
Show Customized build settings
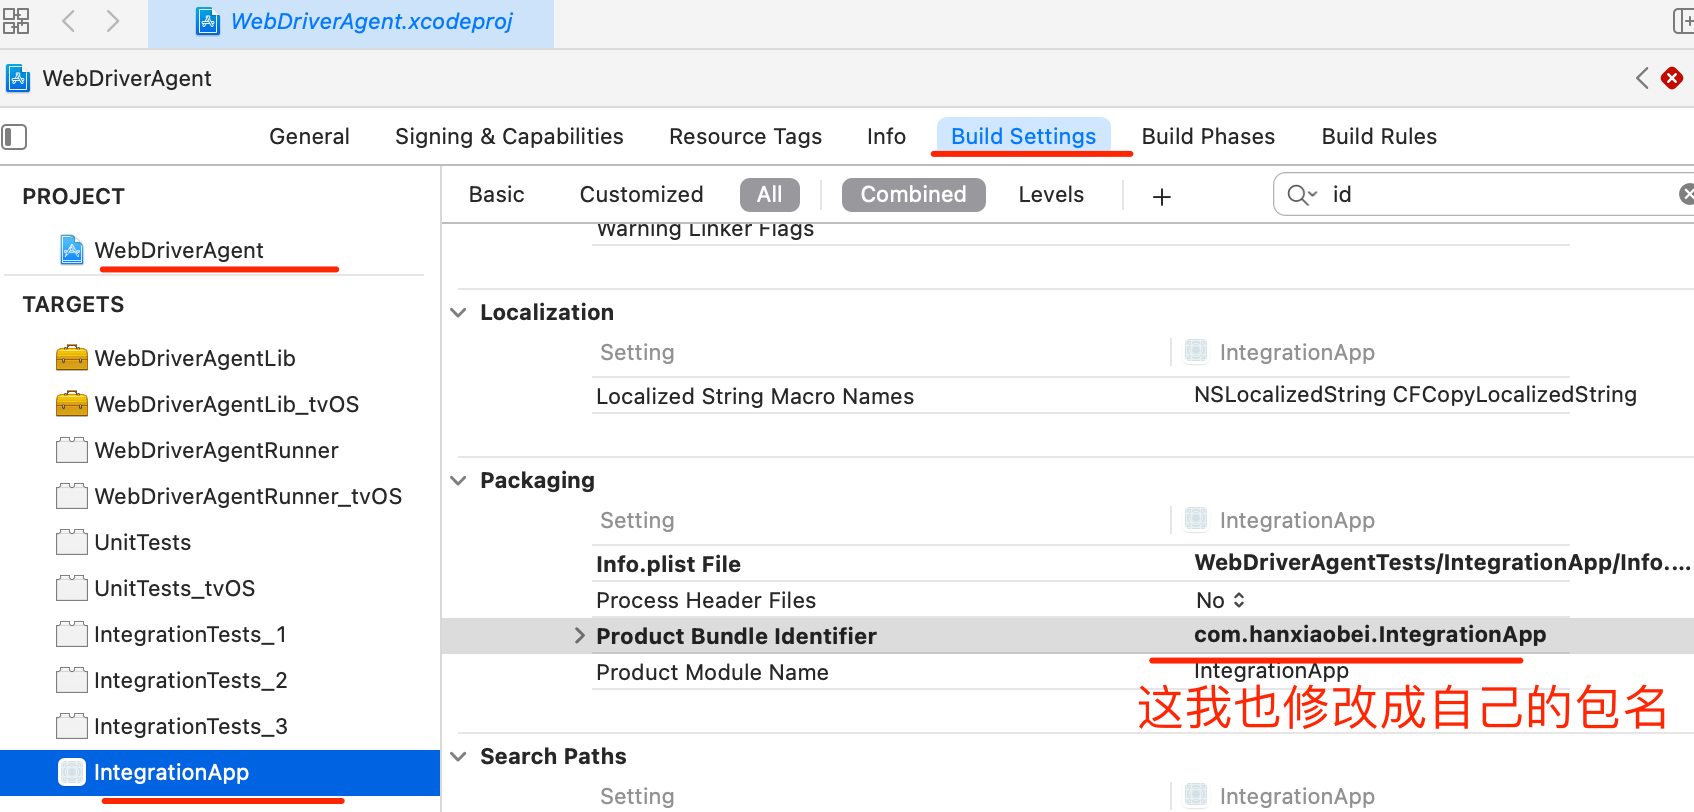[641, 195]
